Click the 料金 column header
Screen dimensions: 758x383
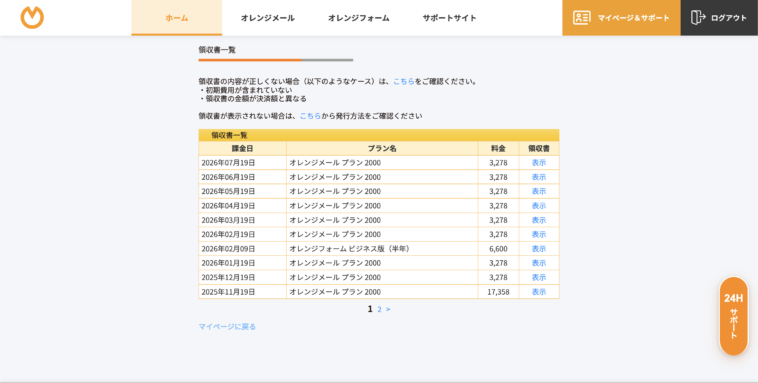coord(498,148)
